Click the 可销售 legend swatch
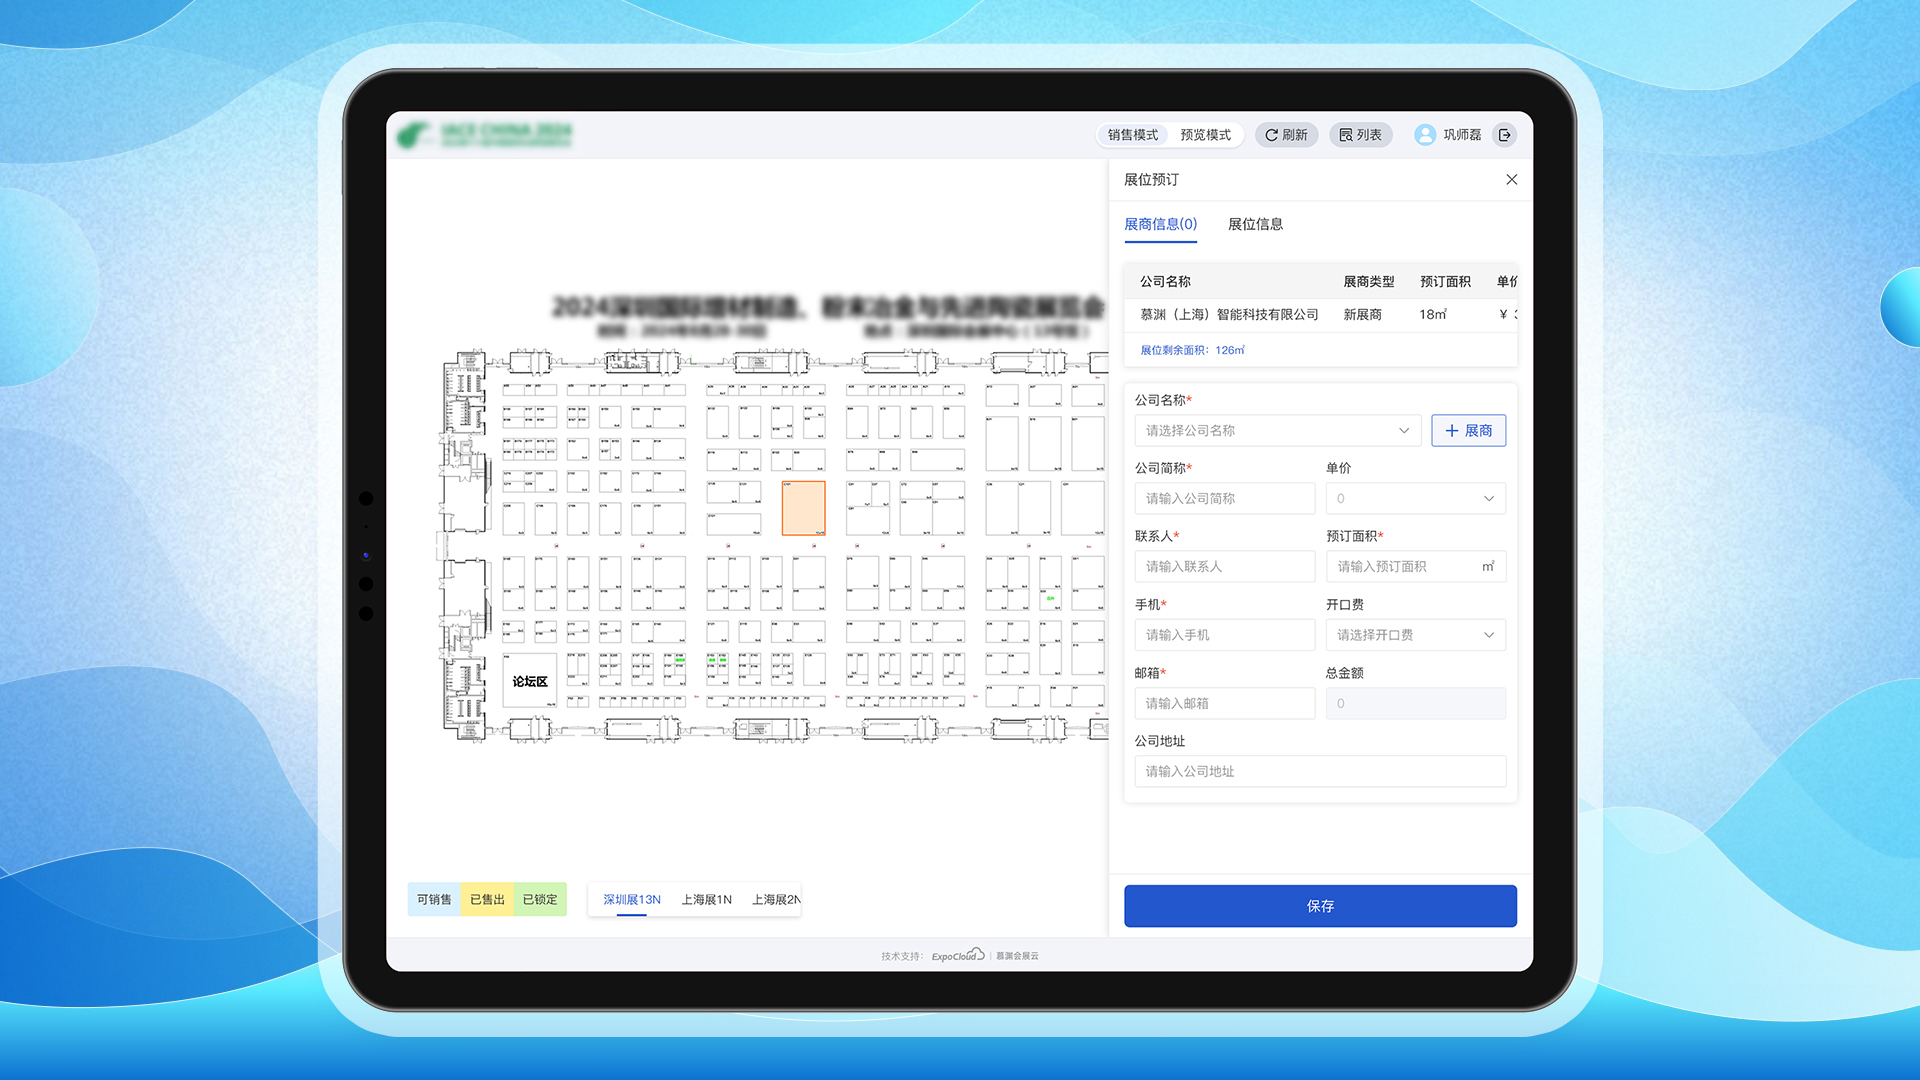1920x1080 pixels. point(434,900)
